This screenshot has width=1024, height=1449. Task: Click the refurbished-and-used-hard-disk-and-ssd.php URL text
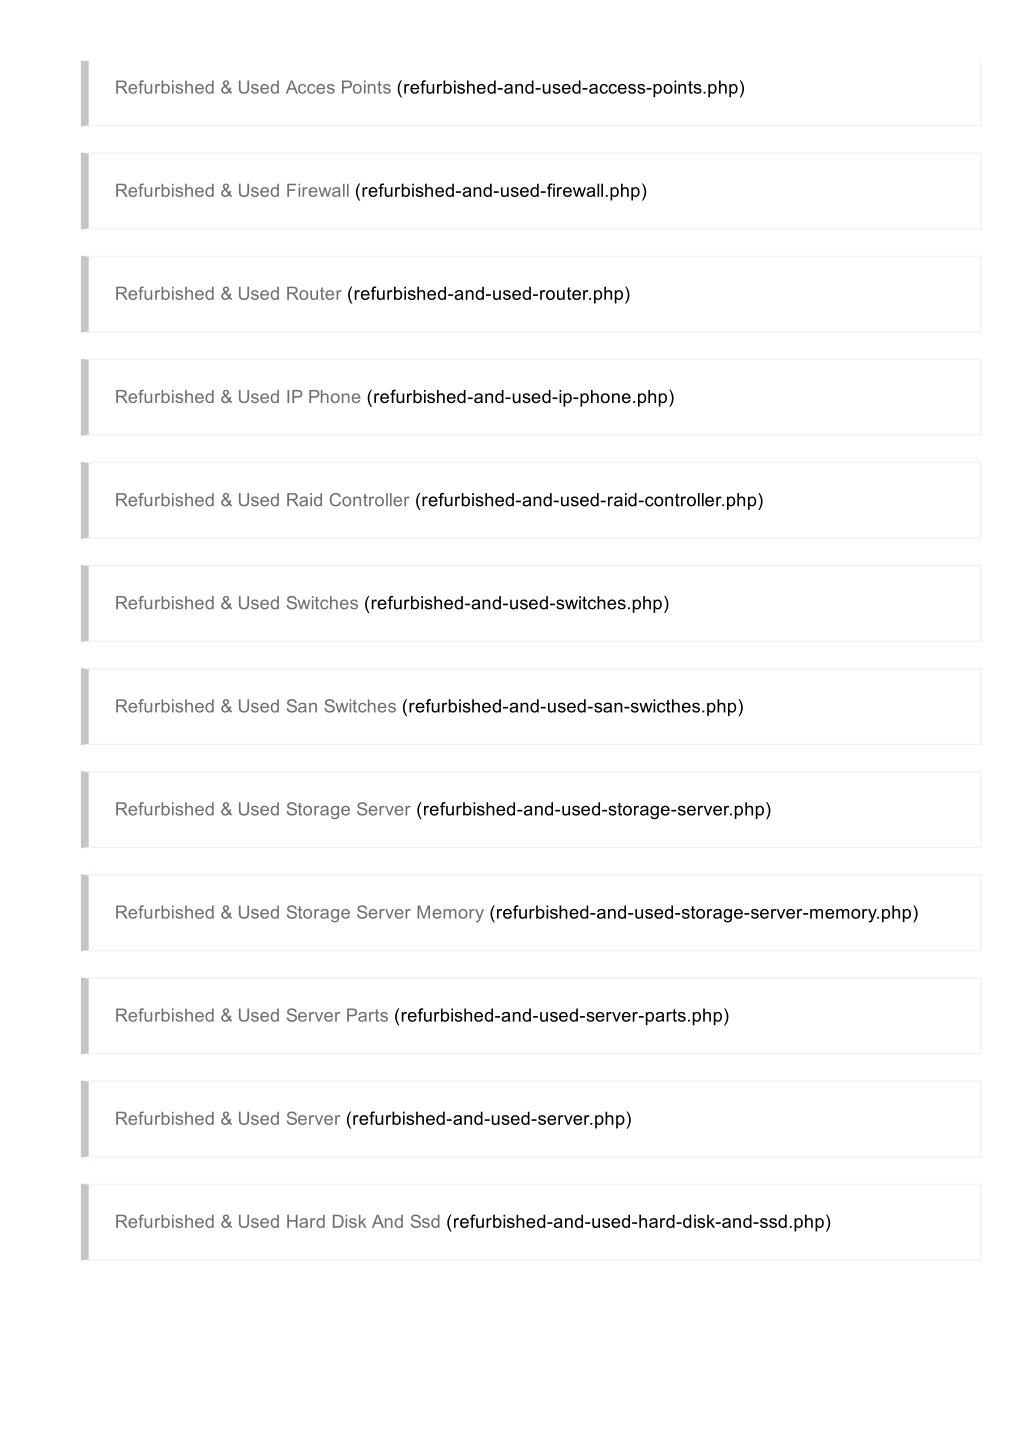pos(639,1221)
